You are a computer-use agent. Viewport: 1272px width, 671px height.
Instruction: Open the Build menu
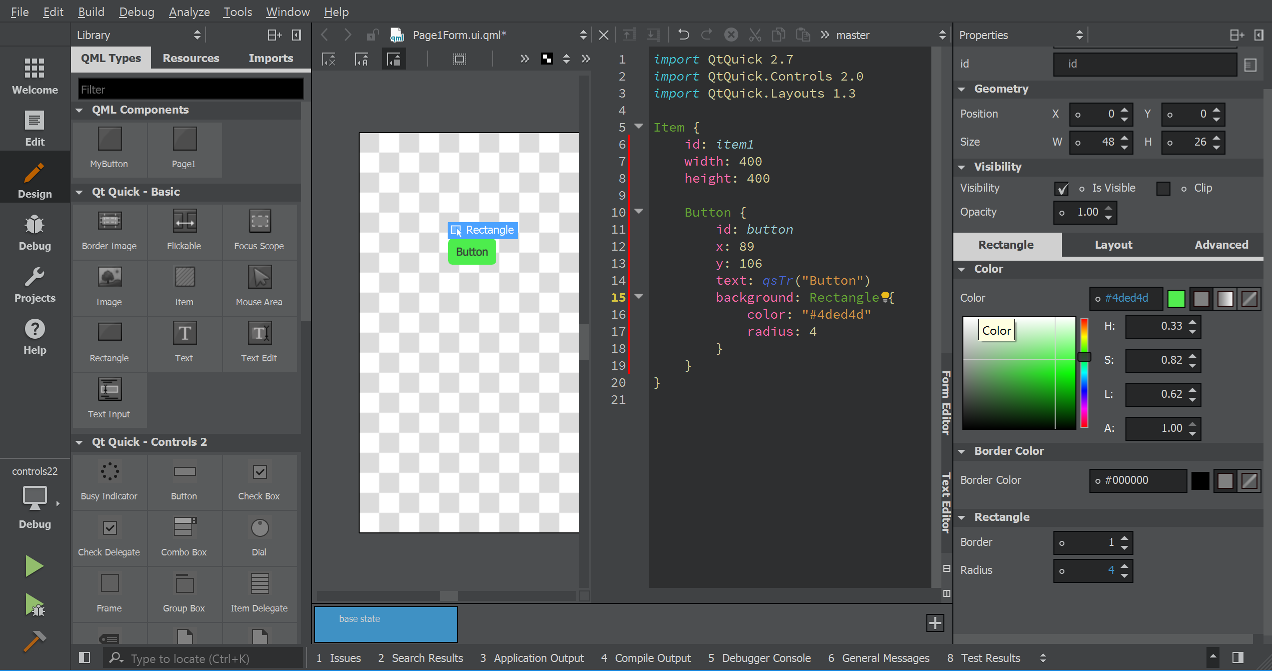(91, 11)
